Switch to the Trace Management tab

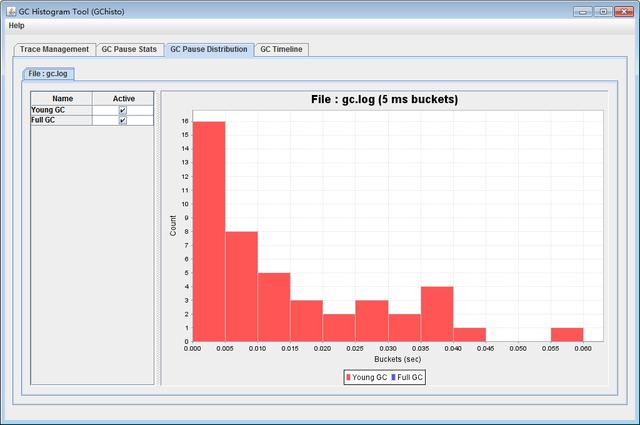coord(54,49)
